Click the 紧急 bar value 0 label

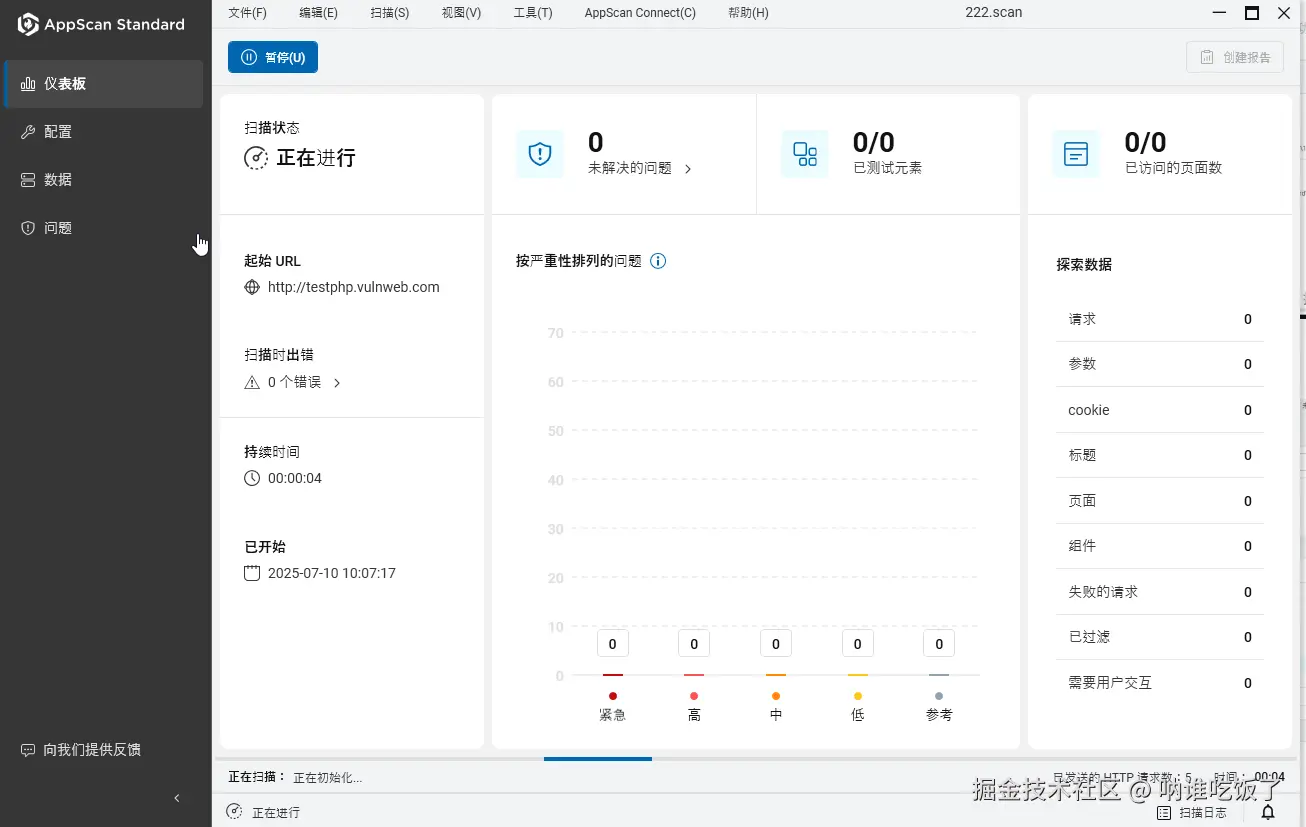click(x=613, y=644)
